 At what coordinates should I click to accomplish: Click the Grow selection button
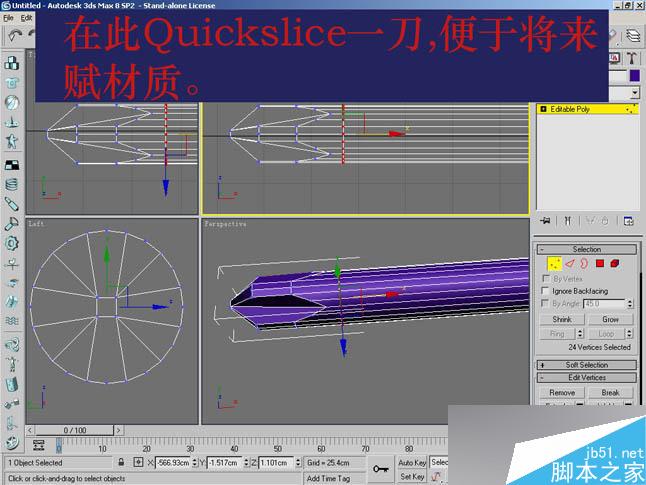(x=610, y=319)
